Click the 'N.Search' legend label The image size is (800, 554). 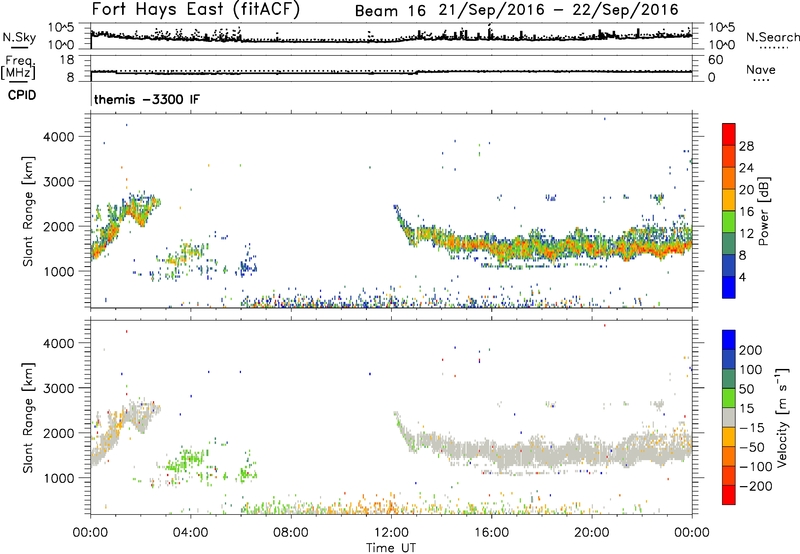(x=772, y=37)
